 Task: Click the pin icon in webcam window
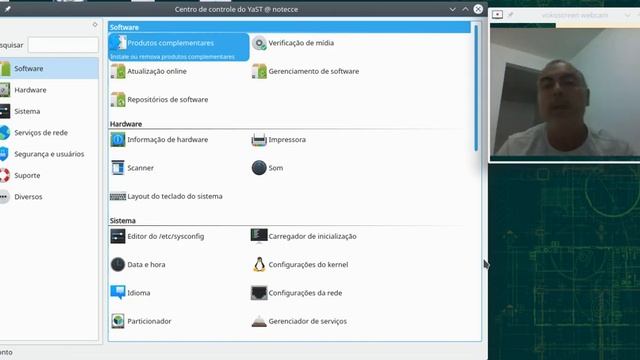pos(510,15)
